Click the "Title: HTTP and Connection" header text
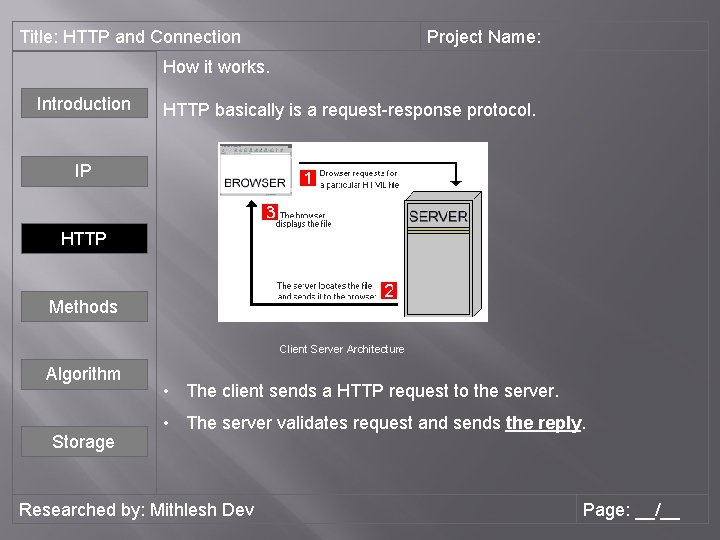This screenshot has height=540, width=720. pyautogui.click(x=130, y=37)
